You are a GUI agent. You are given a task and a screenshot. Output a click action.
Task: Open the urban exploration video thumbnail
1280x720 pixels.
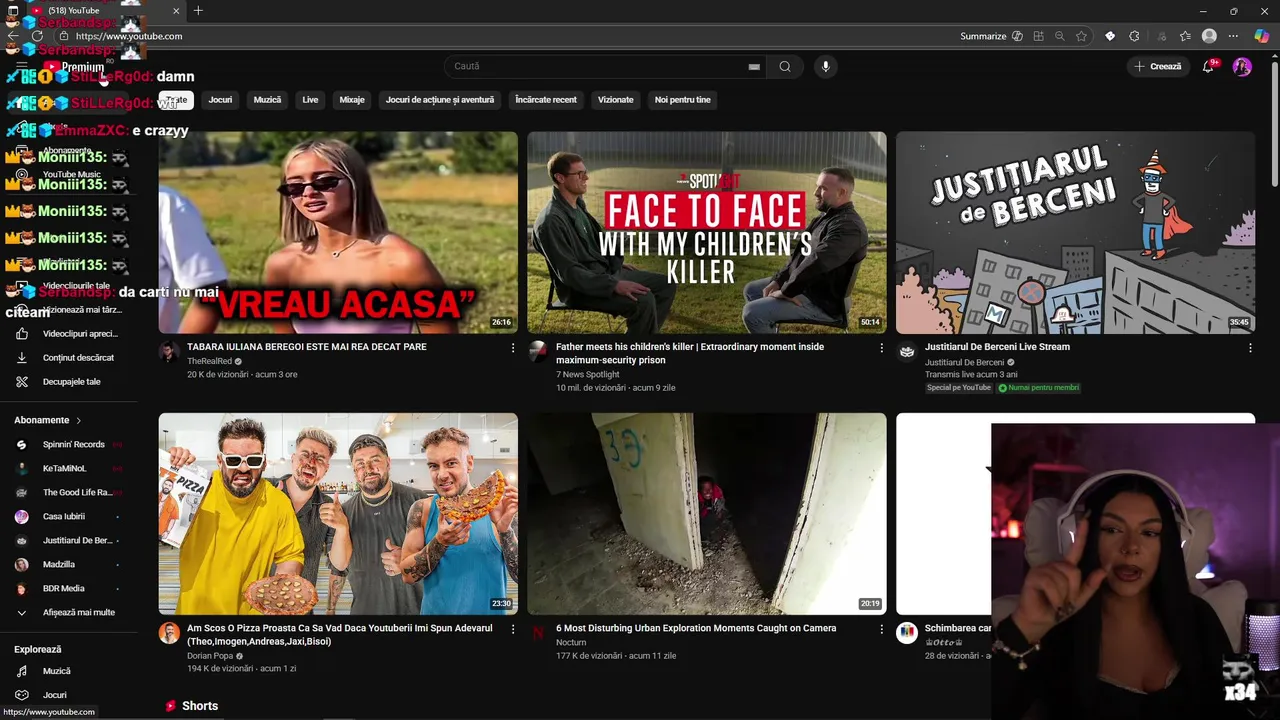707,514
